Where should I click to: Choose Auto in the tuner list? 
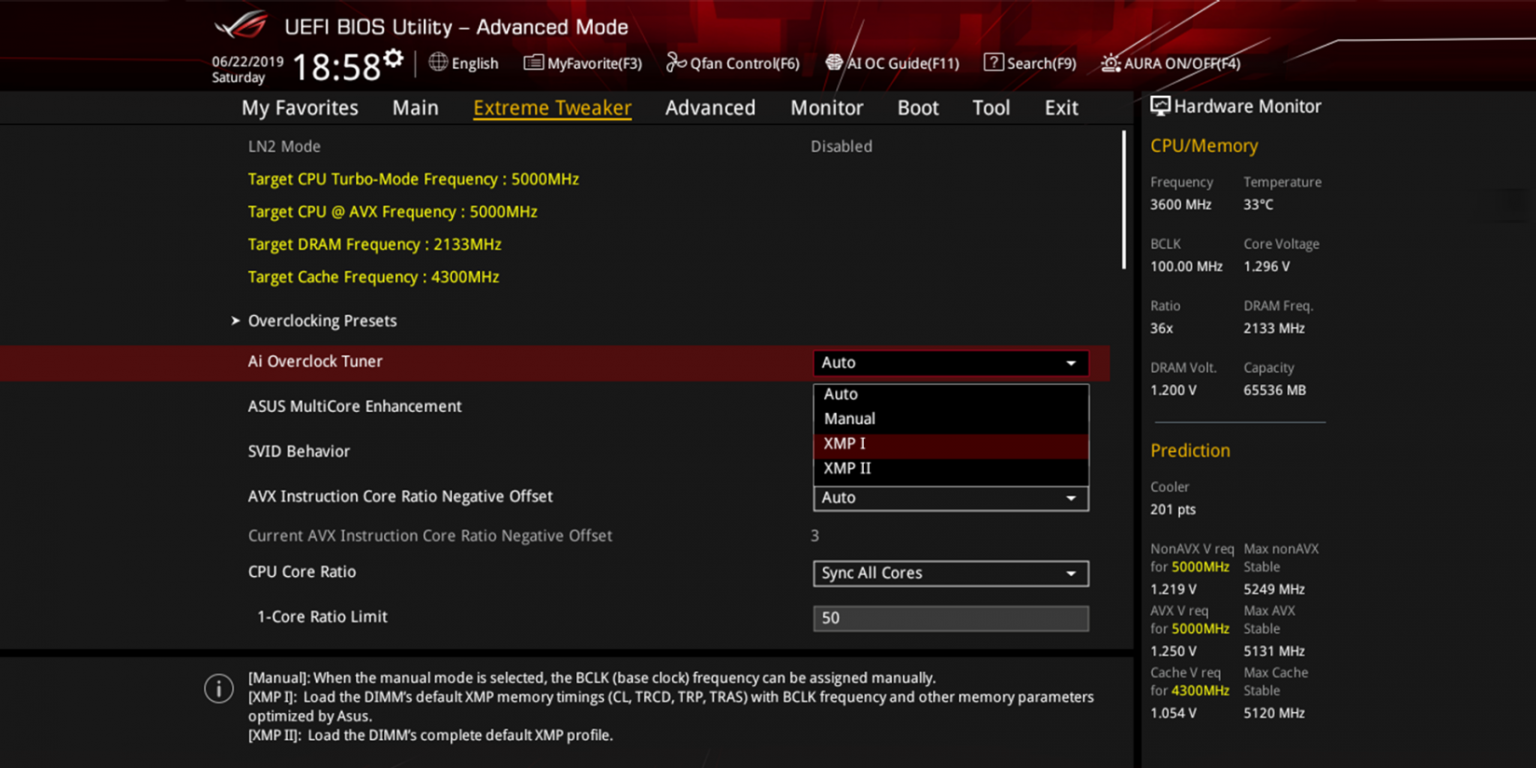[x=950, y=394]
